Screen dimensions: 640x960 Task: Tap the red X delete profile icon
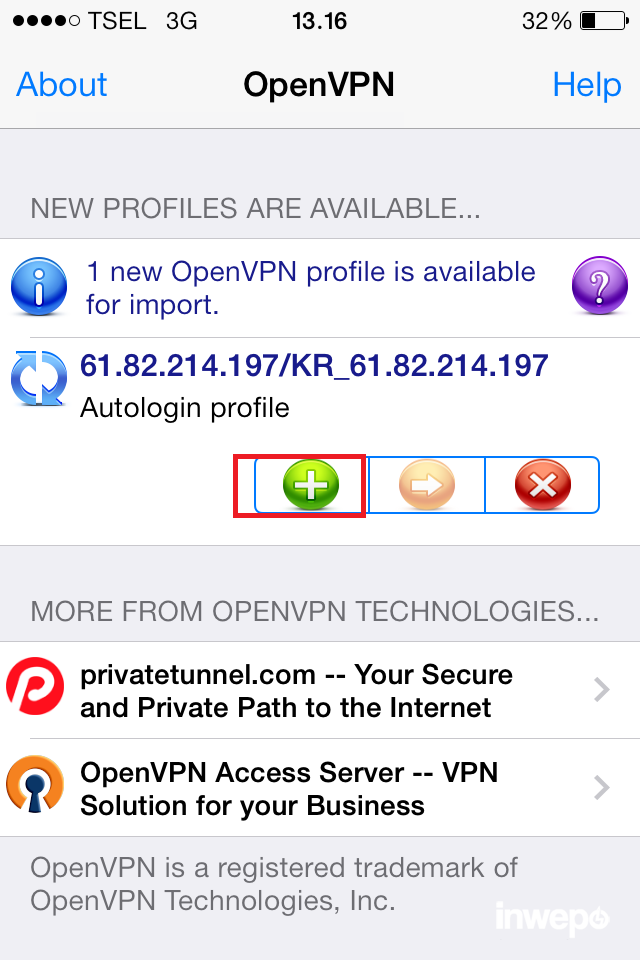(543, 485)
